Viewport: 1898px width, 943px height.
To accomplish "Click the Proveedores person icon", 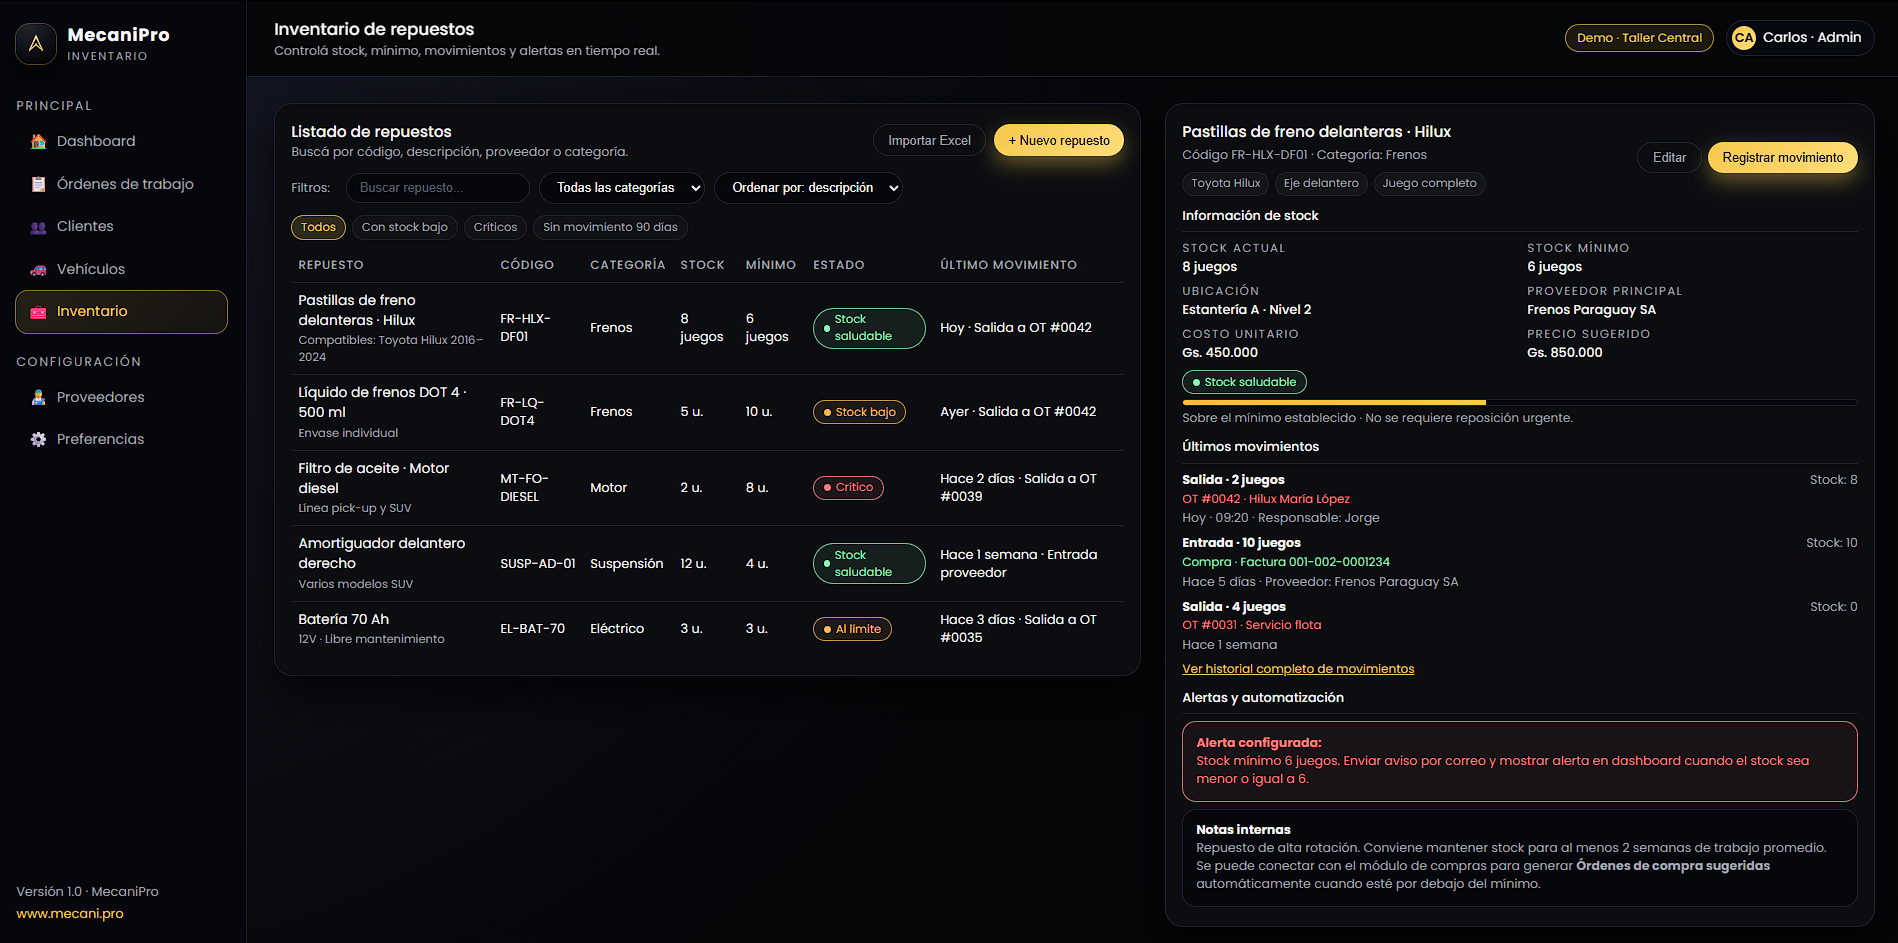I will (38, 397).
